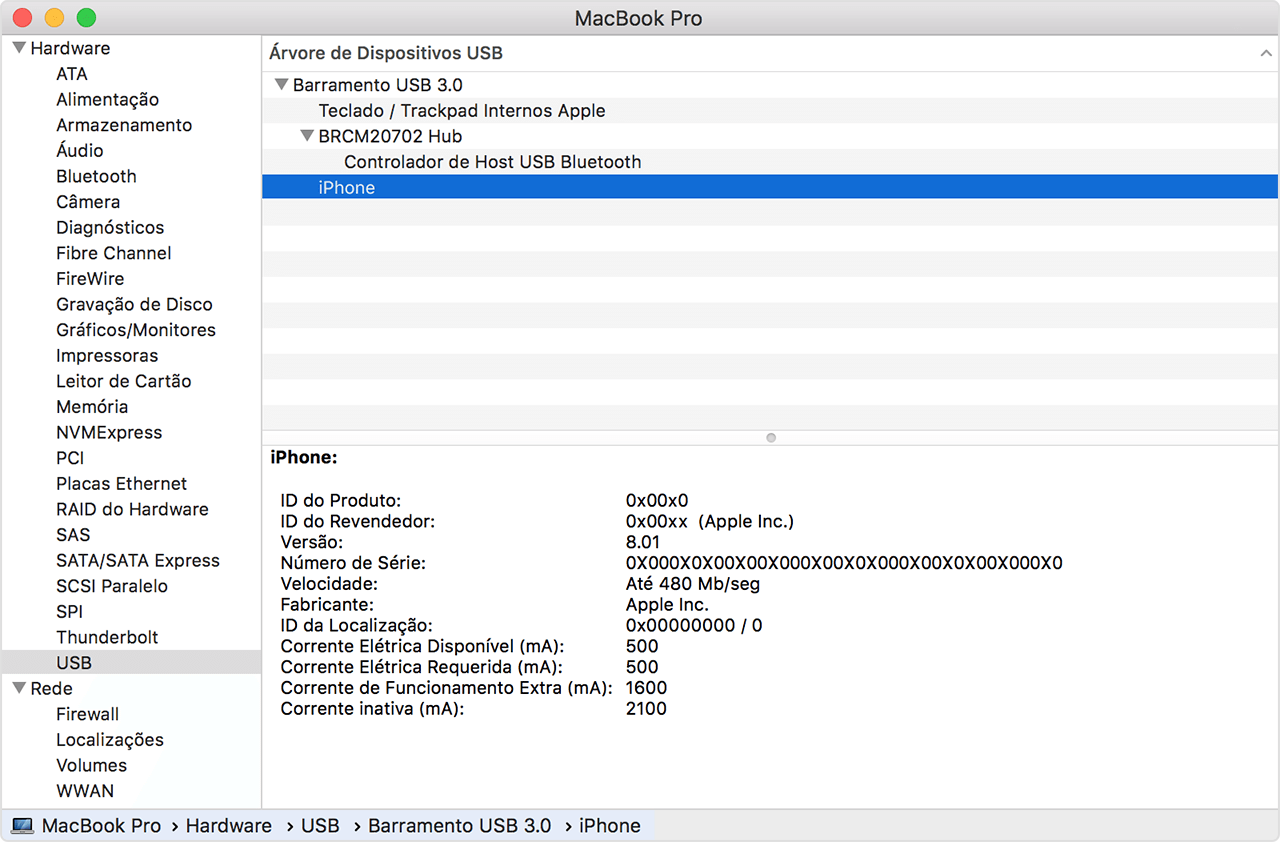Screen dimensions: 1280x842
Task: Click Barramento USB 3.0 in path bar
Action: click(x=459, y=826)
